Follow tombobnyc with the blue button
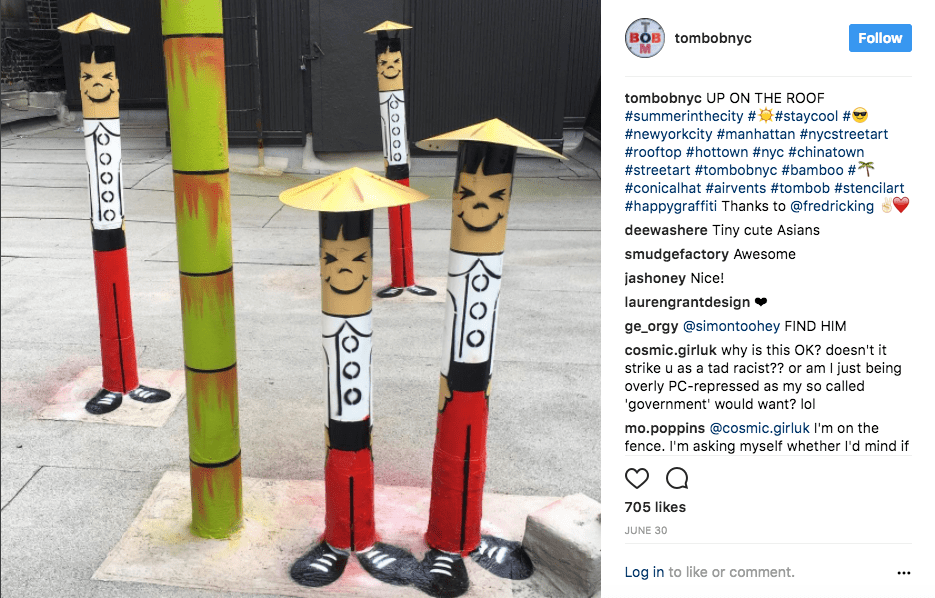The width and height of the screenshot is (935, 598). pos(880,38)
